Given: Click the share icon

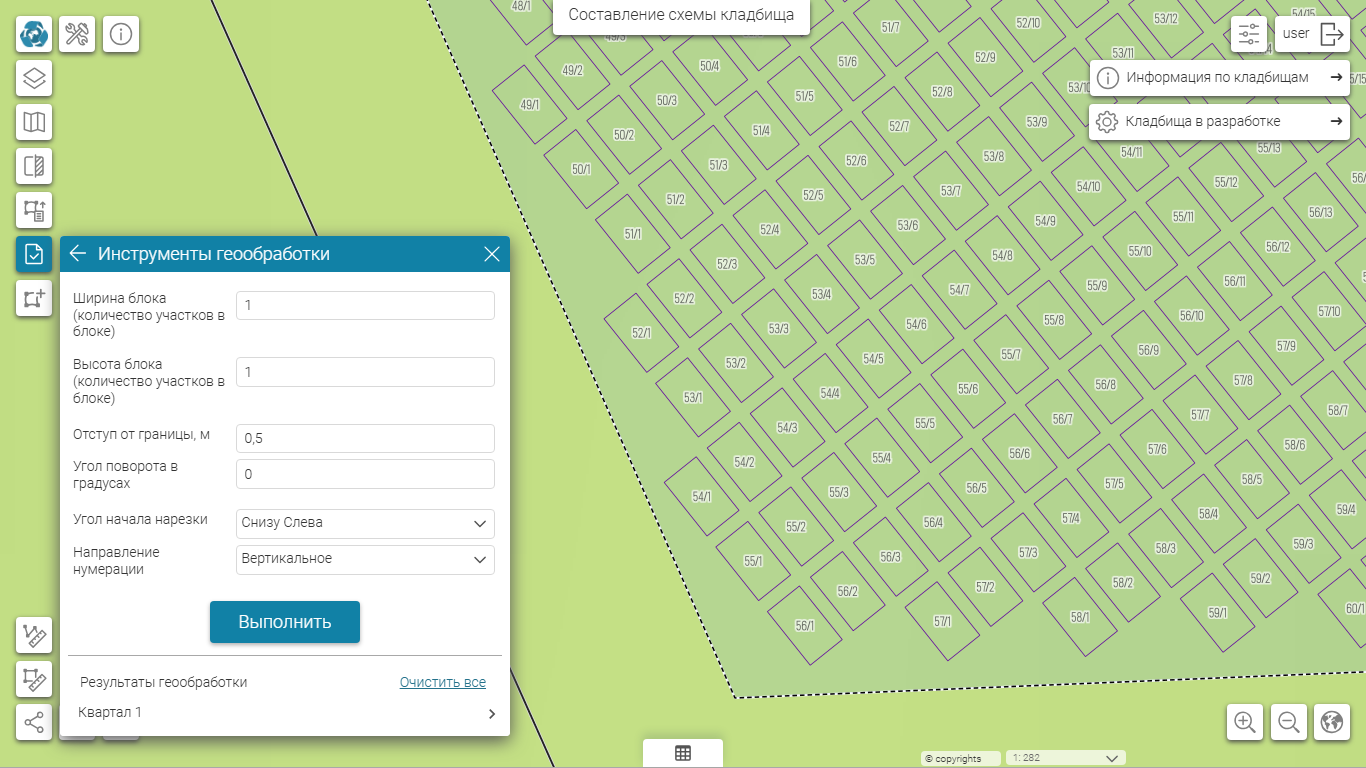Looking at the screenshot, I should click(x=34, y=722).
